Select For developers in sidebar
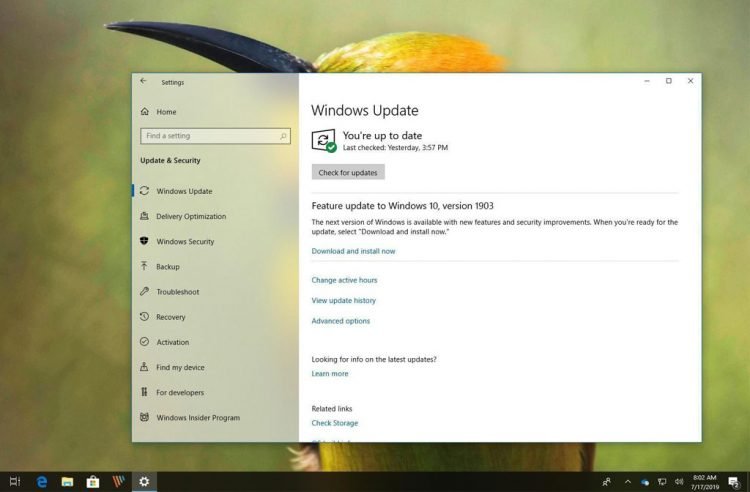This screenshot has width=750, height=492. (180, 392)
